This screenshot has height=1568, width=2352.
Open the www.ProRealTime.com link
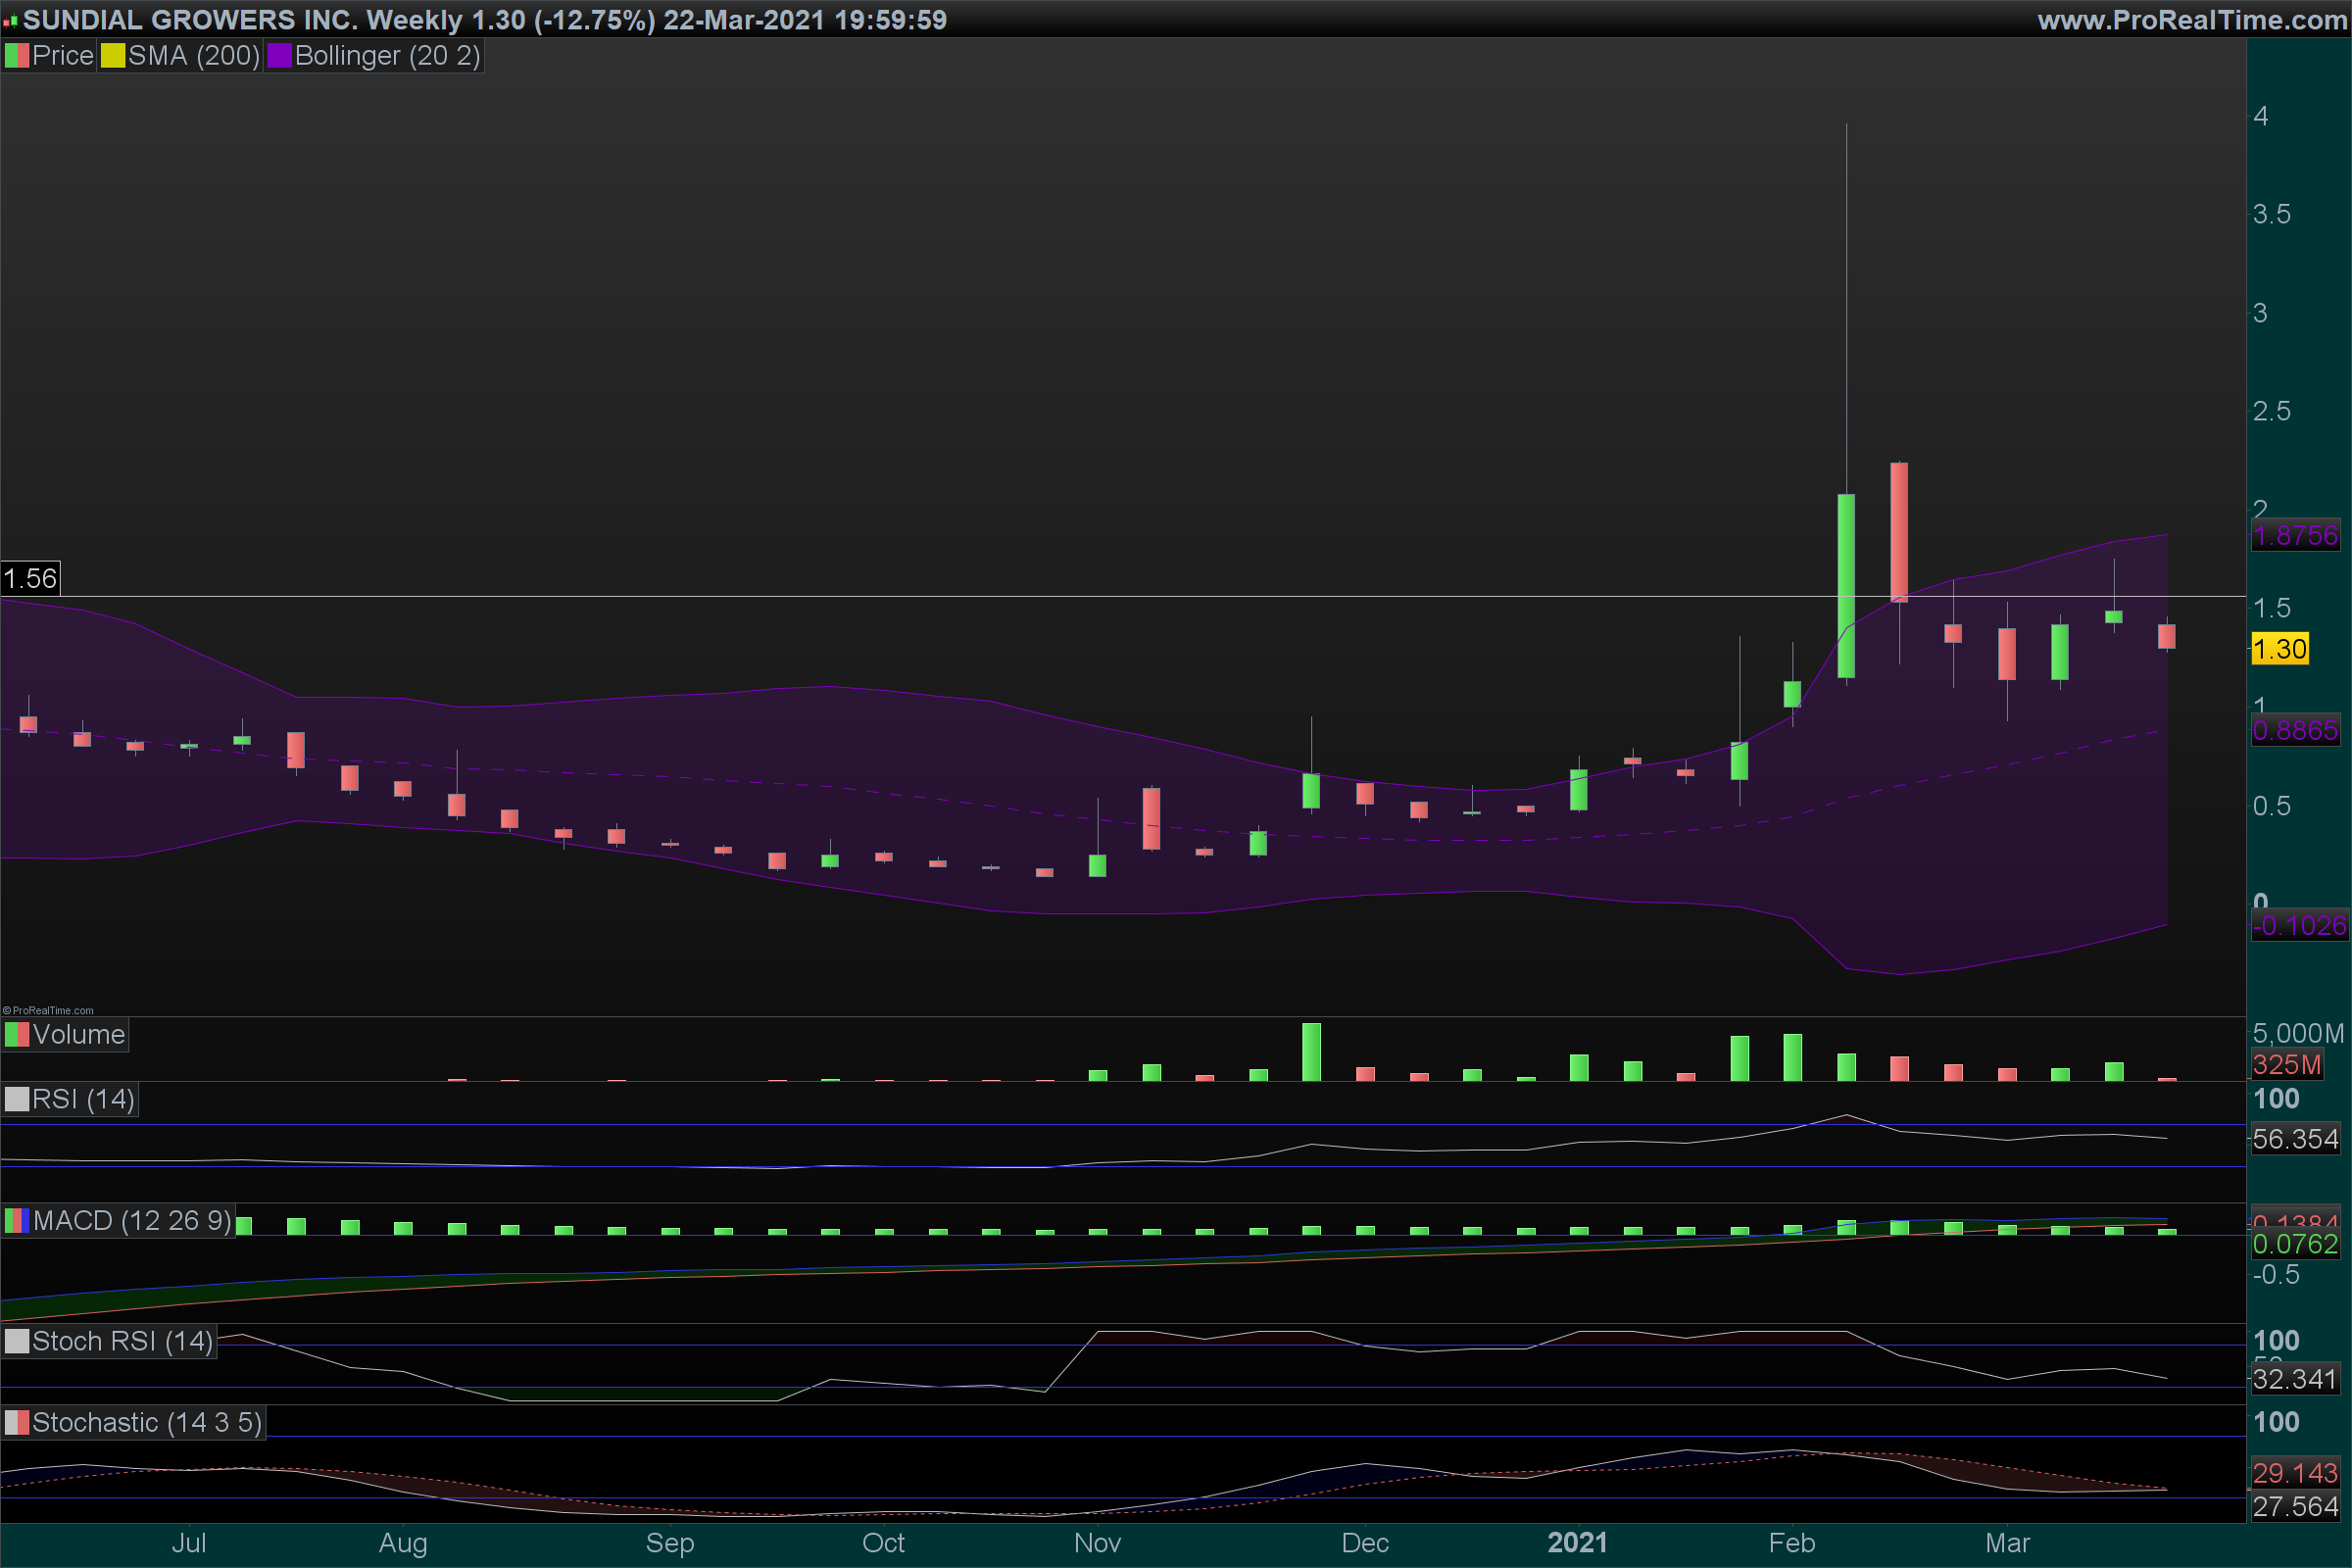point(2192,20)
